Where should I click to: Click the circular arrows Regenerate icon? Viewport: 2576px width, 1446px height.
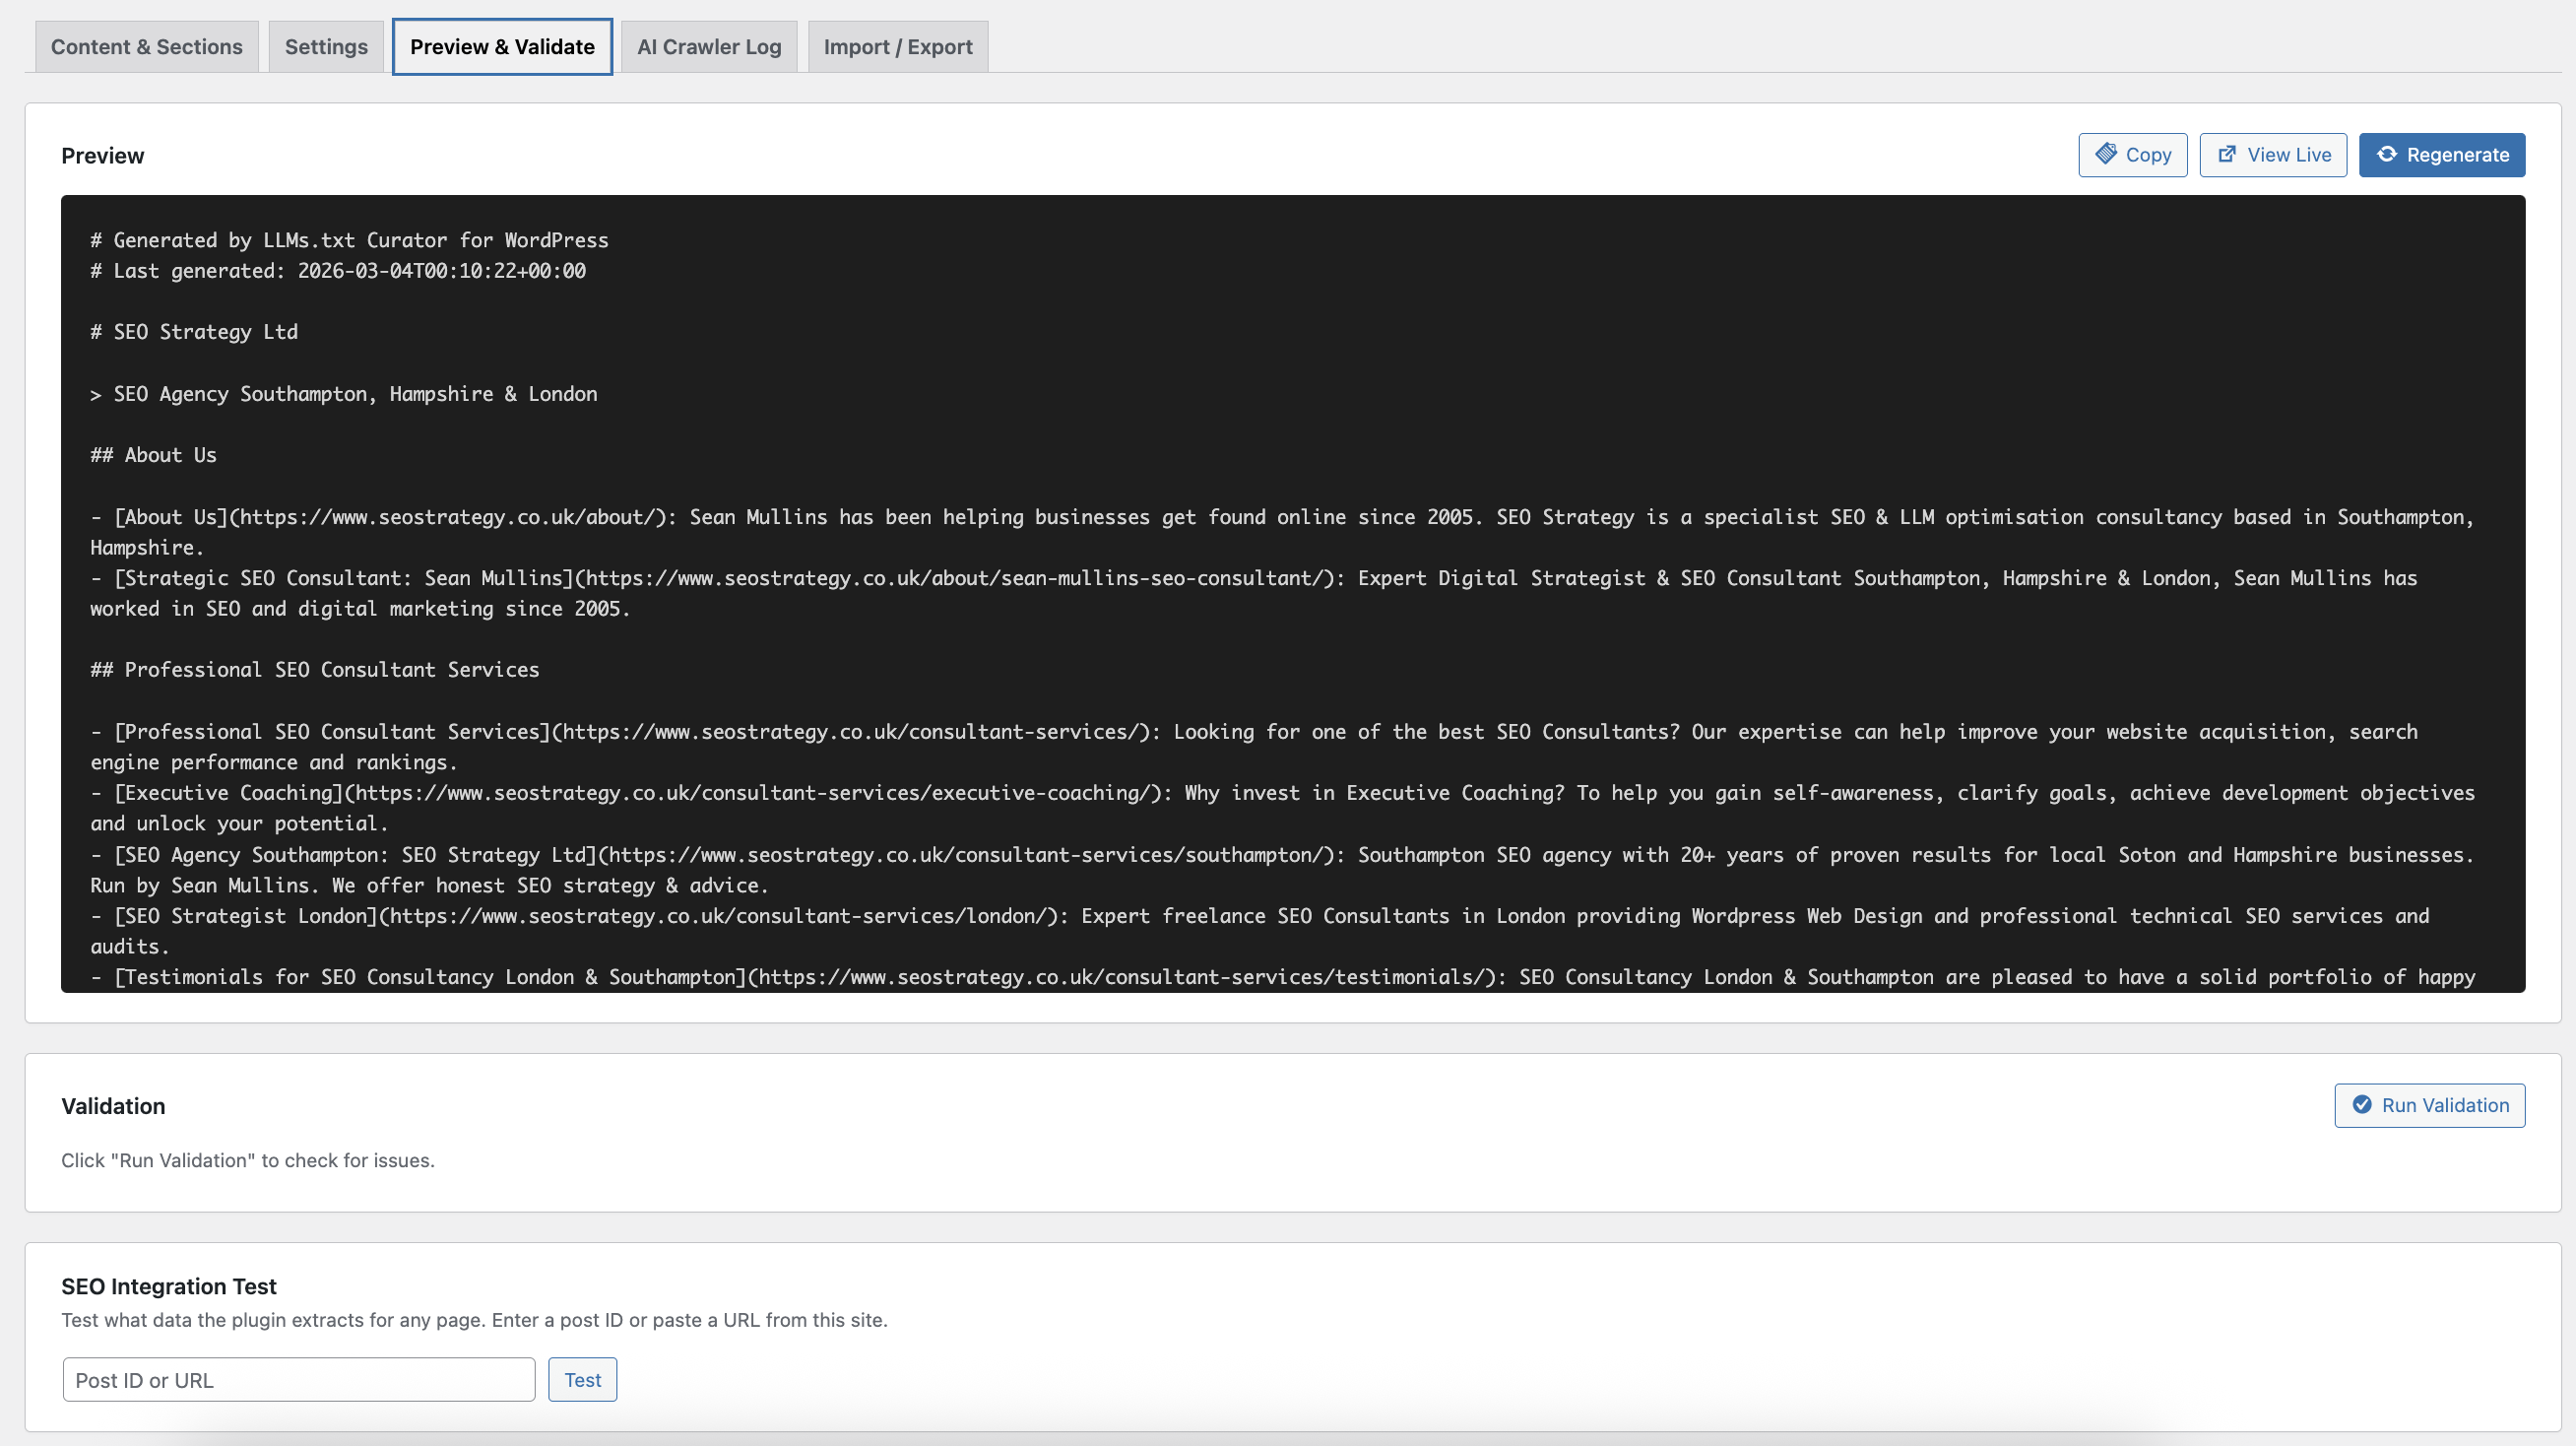[2387, 154]
